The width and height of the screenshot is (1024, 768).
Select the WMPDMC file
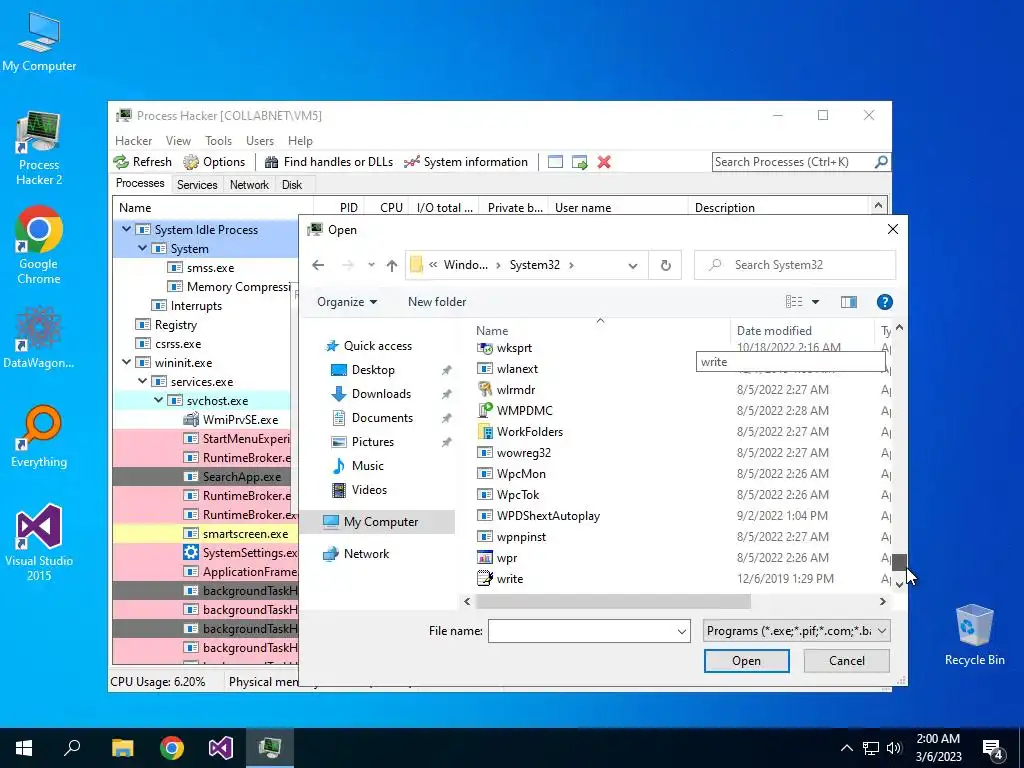coord(515,411)
